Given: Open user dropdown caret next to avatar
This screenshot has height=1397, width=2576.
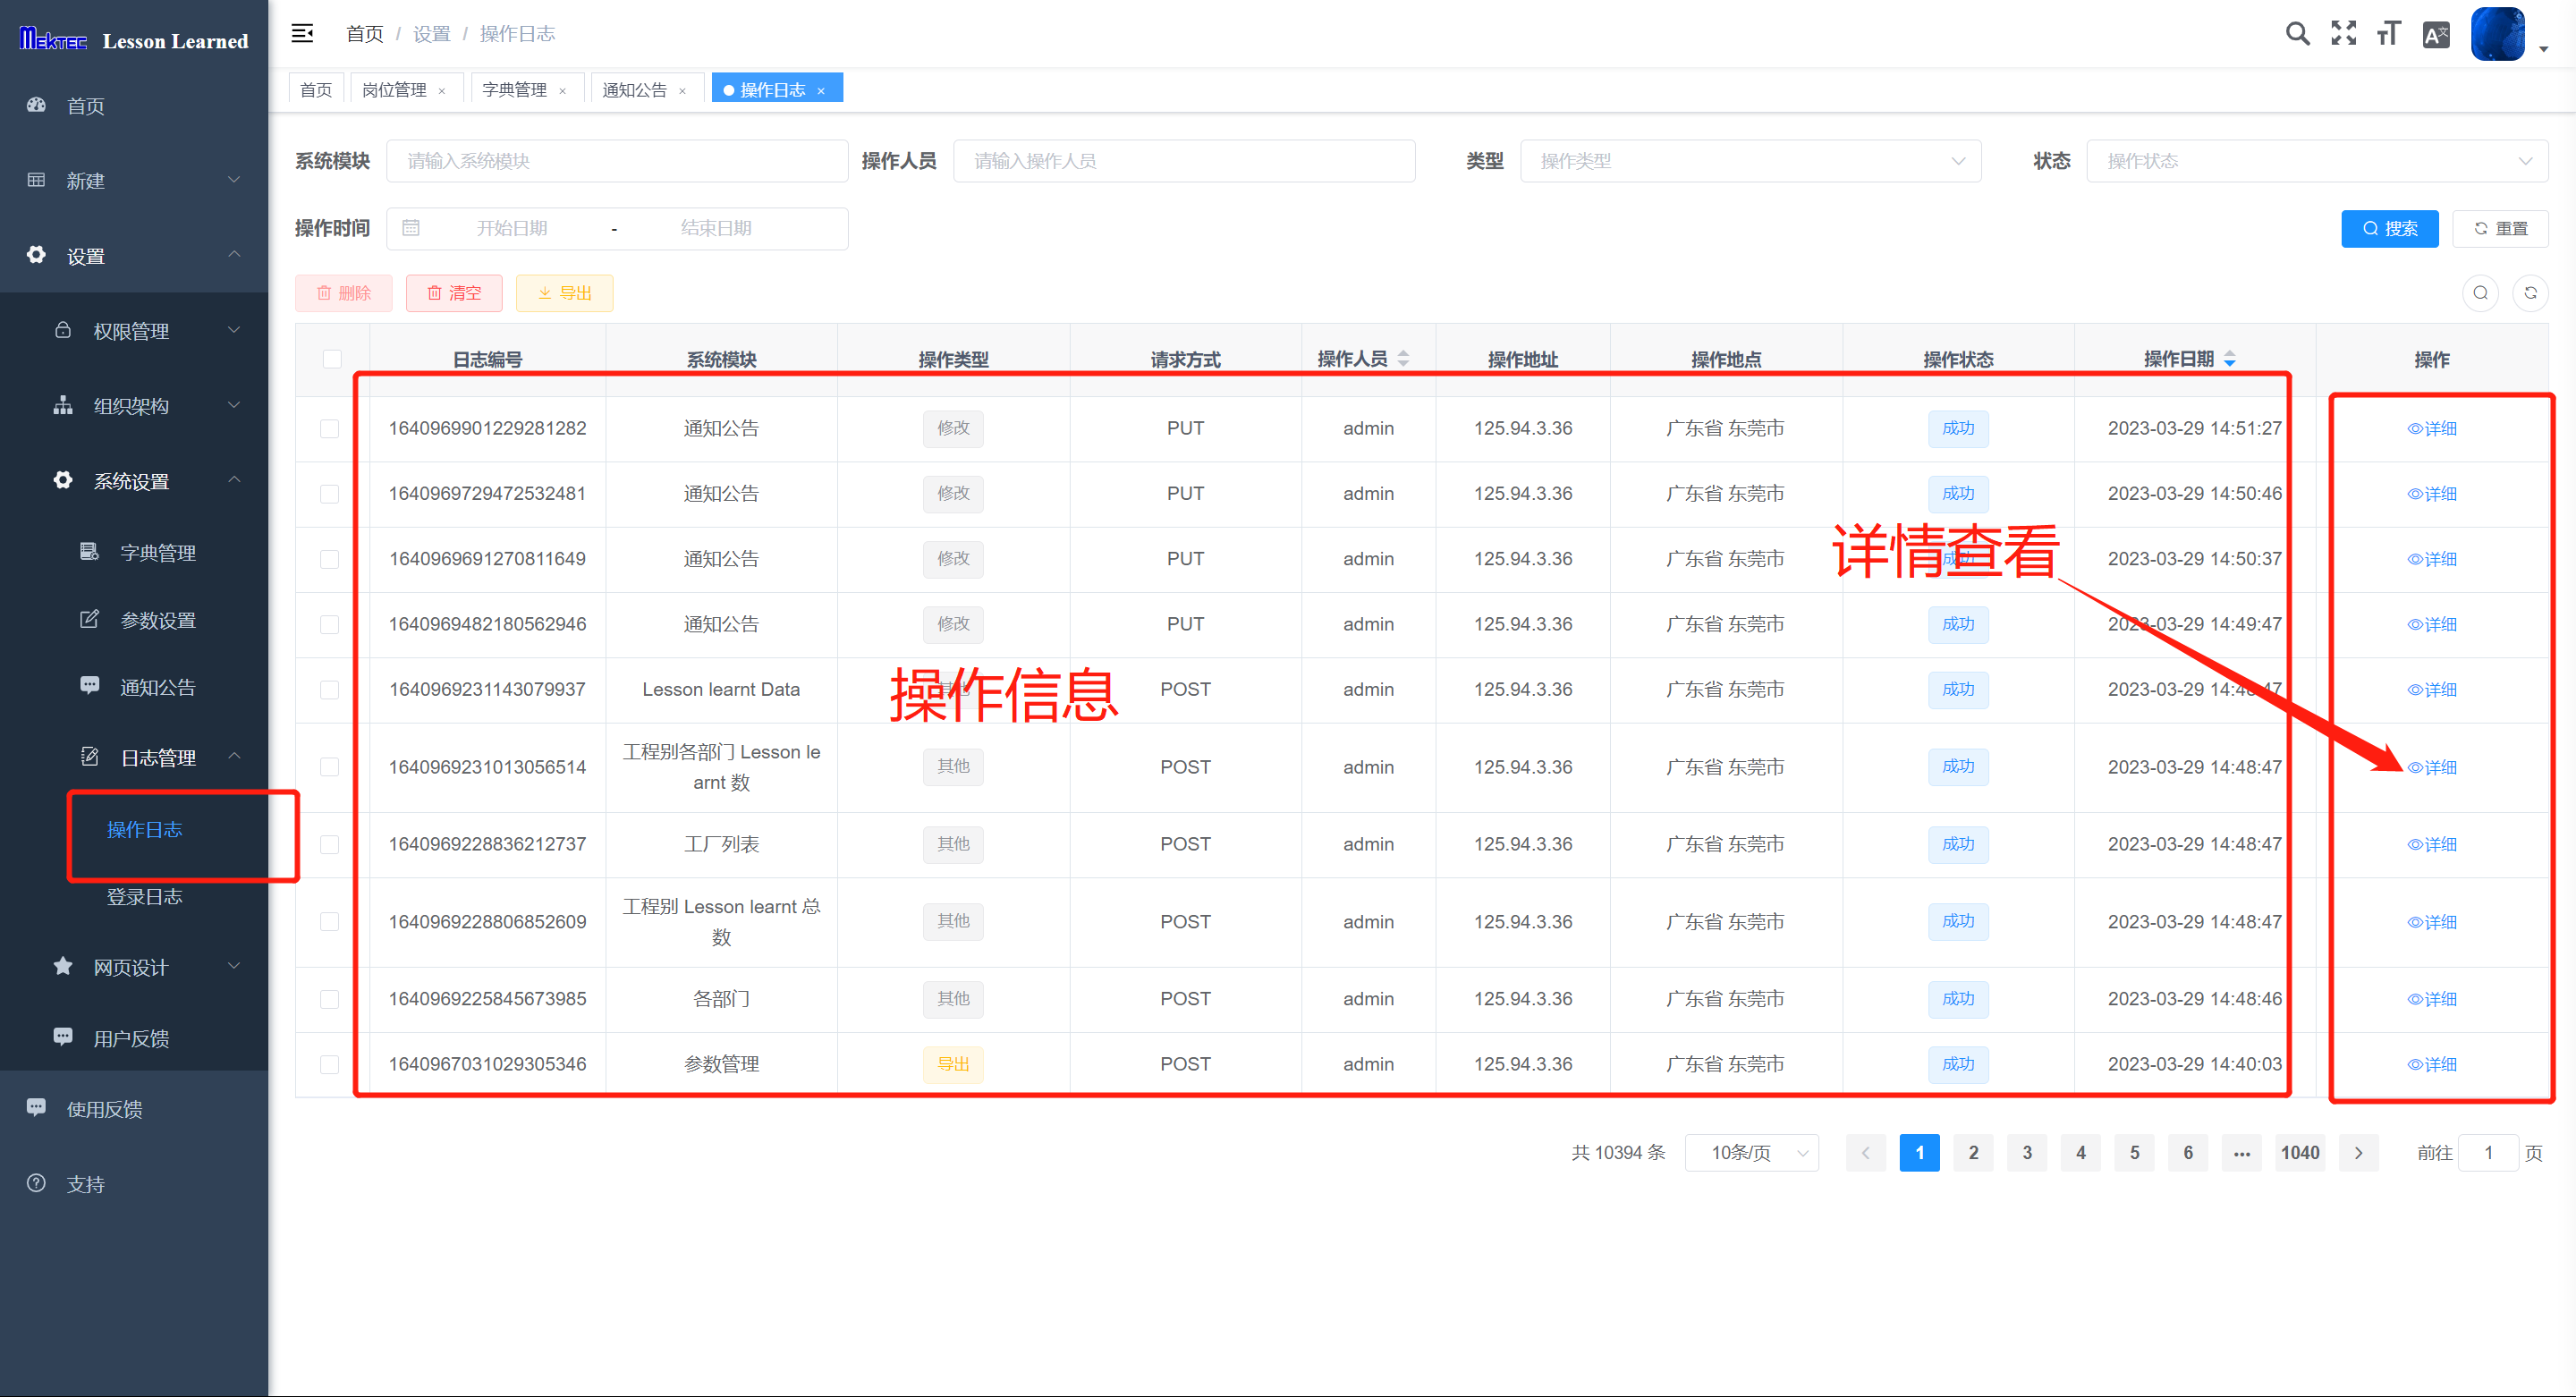Looking at the screenshot, I should (x=2544, y=48).
